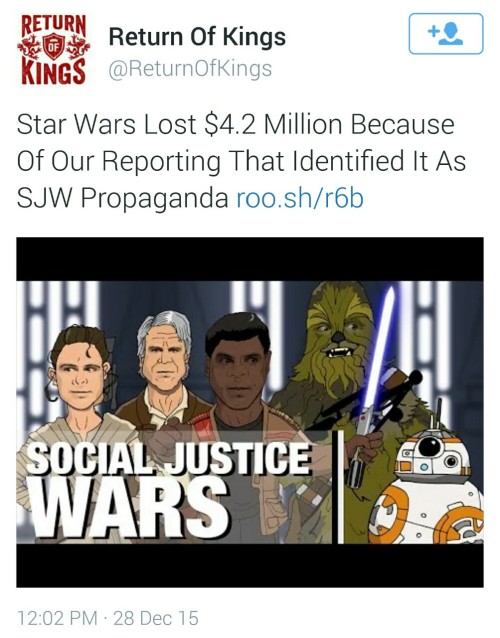
Task: Tap the 'SOCIAL JUSTICE' caption on the image
Action: [168, 458]
